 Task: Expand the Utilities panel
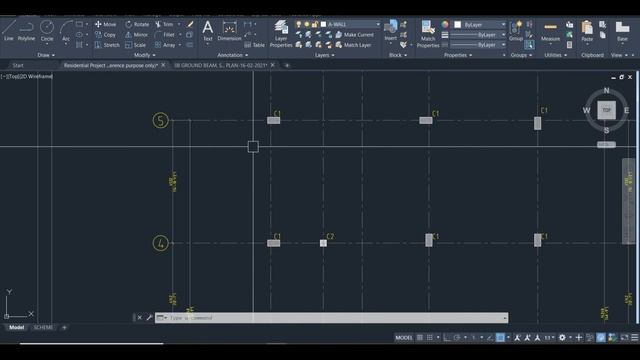point(556,55)
